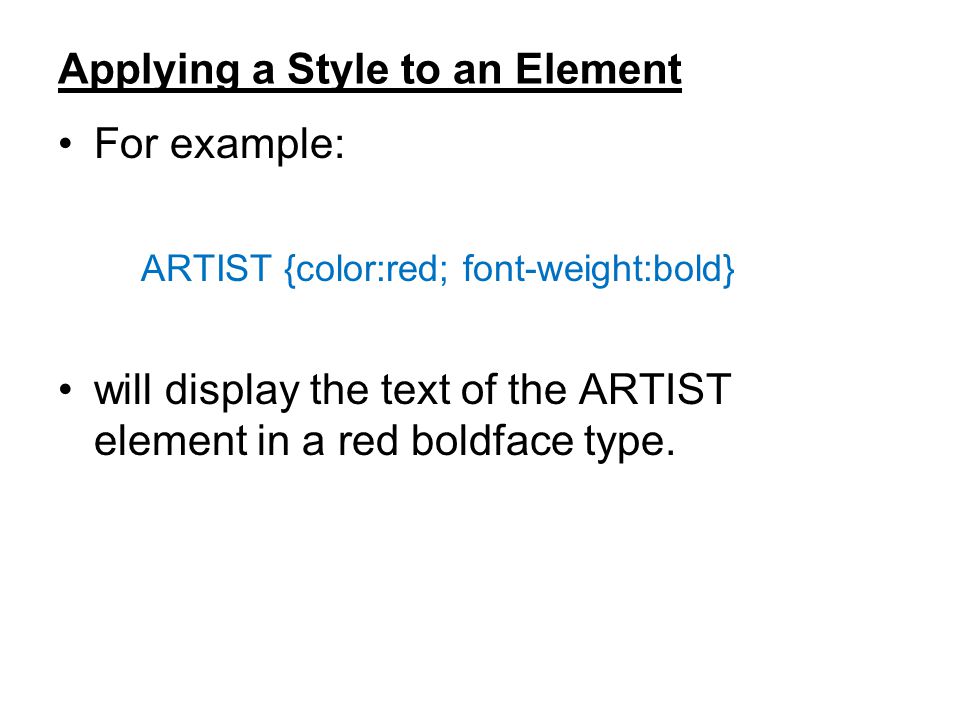Select the bullet point before "will display"
The height and width of the screenshot is (720, 960).
pos(66,390)
